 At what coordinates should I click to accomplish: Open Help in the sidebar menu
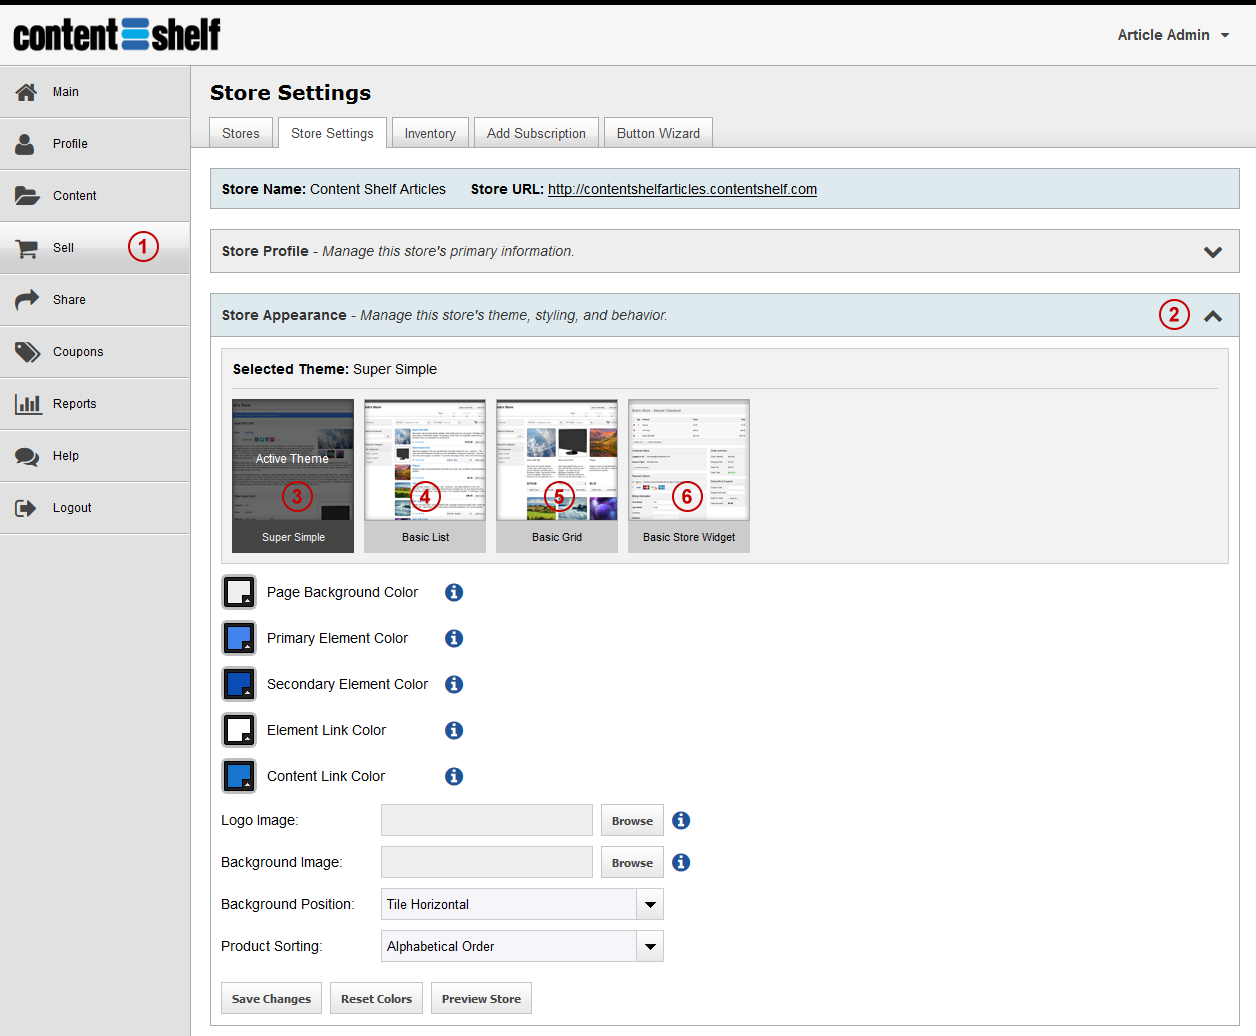(x=95, y=456)
